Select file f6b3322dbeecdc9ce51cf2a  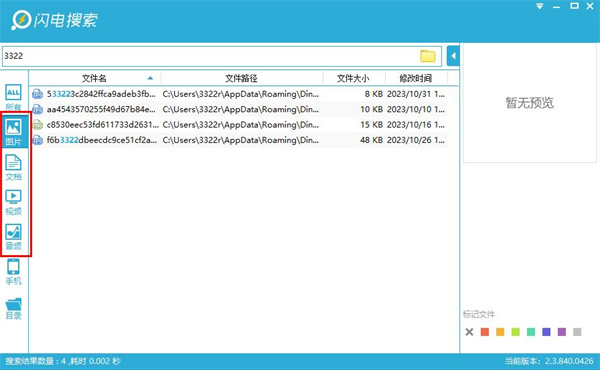[238, 140]
